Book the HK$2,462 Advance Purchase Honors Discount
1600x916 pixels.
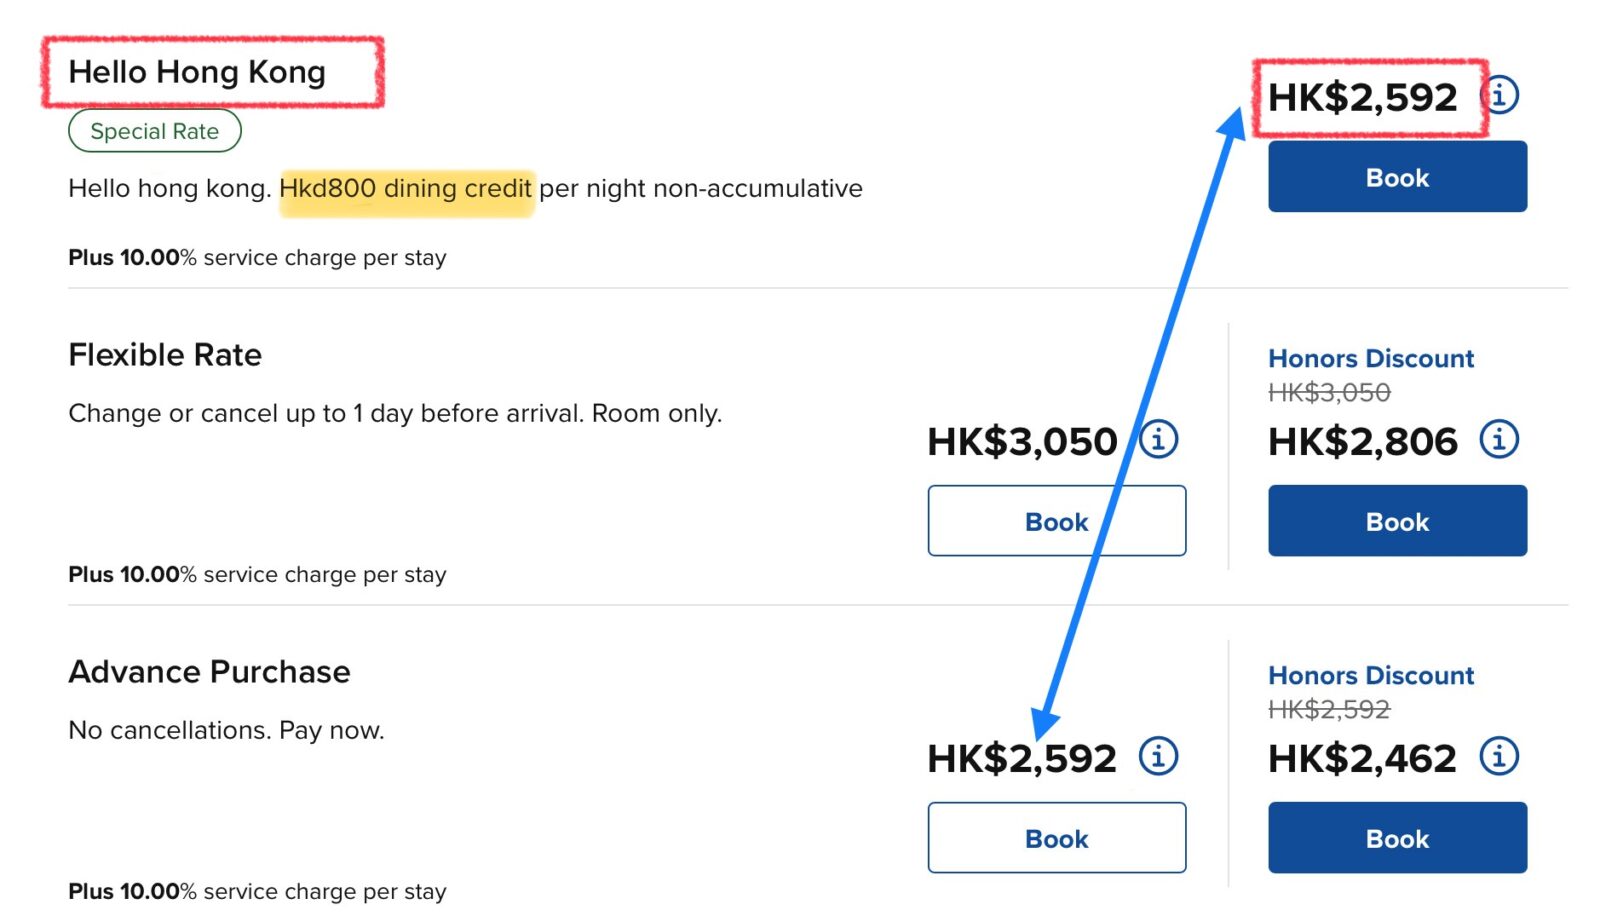point(1396,838)
